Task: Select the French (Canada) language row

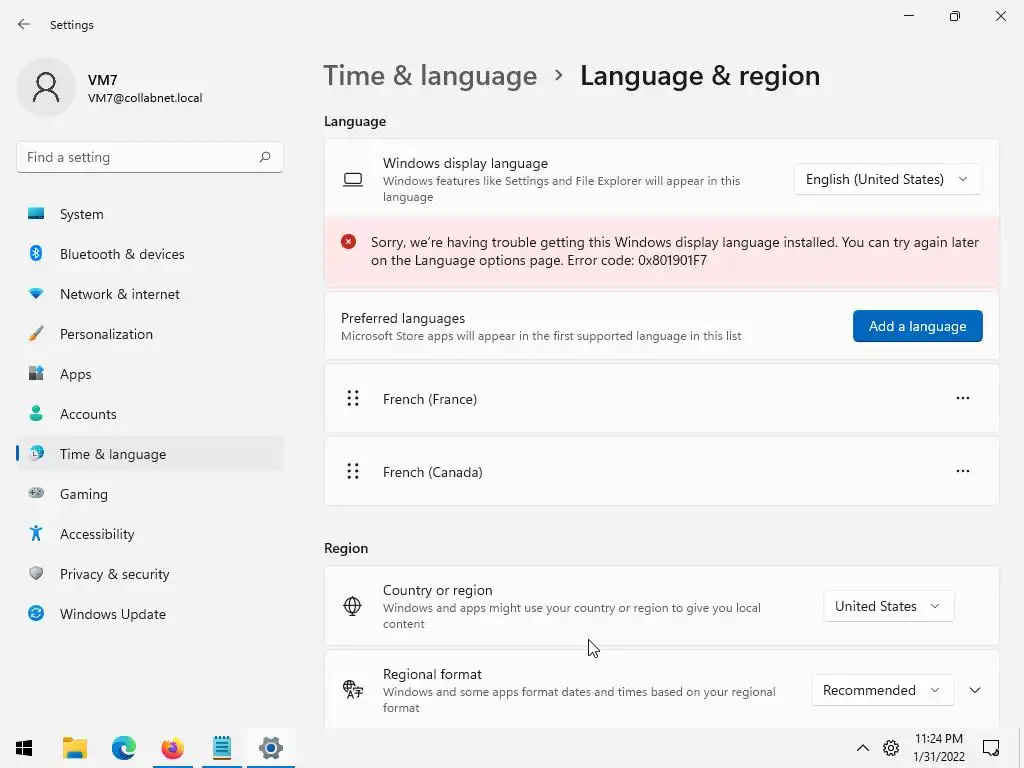Action: tap(662, 472)
